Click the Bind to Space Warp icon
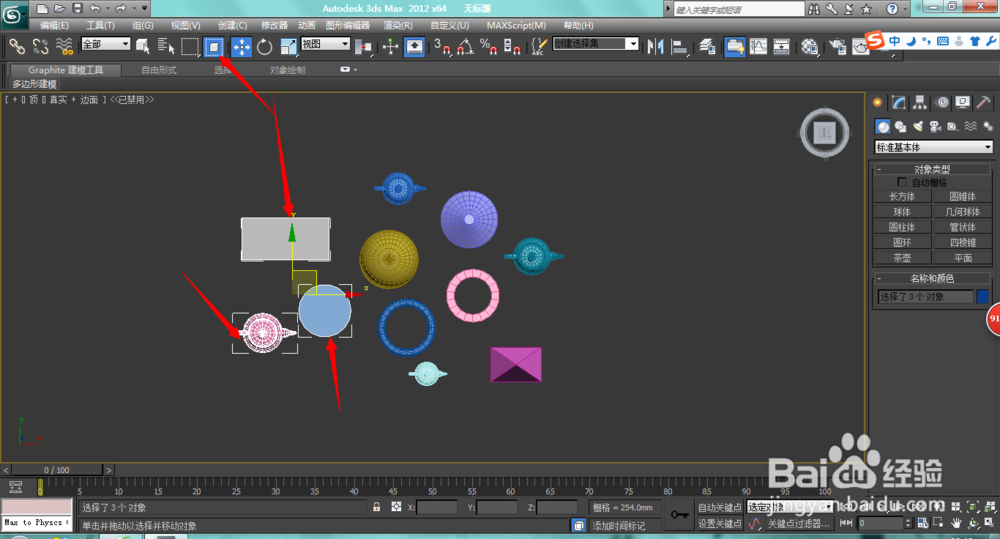The width and height of the screenshot is (1000, 539). pos(64,46)
